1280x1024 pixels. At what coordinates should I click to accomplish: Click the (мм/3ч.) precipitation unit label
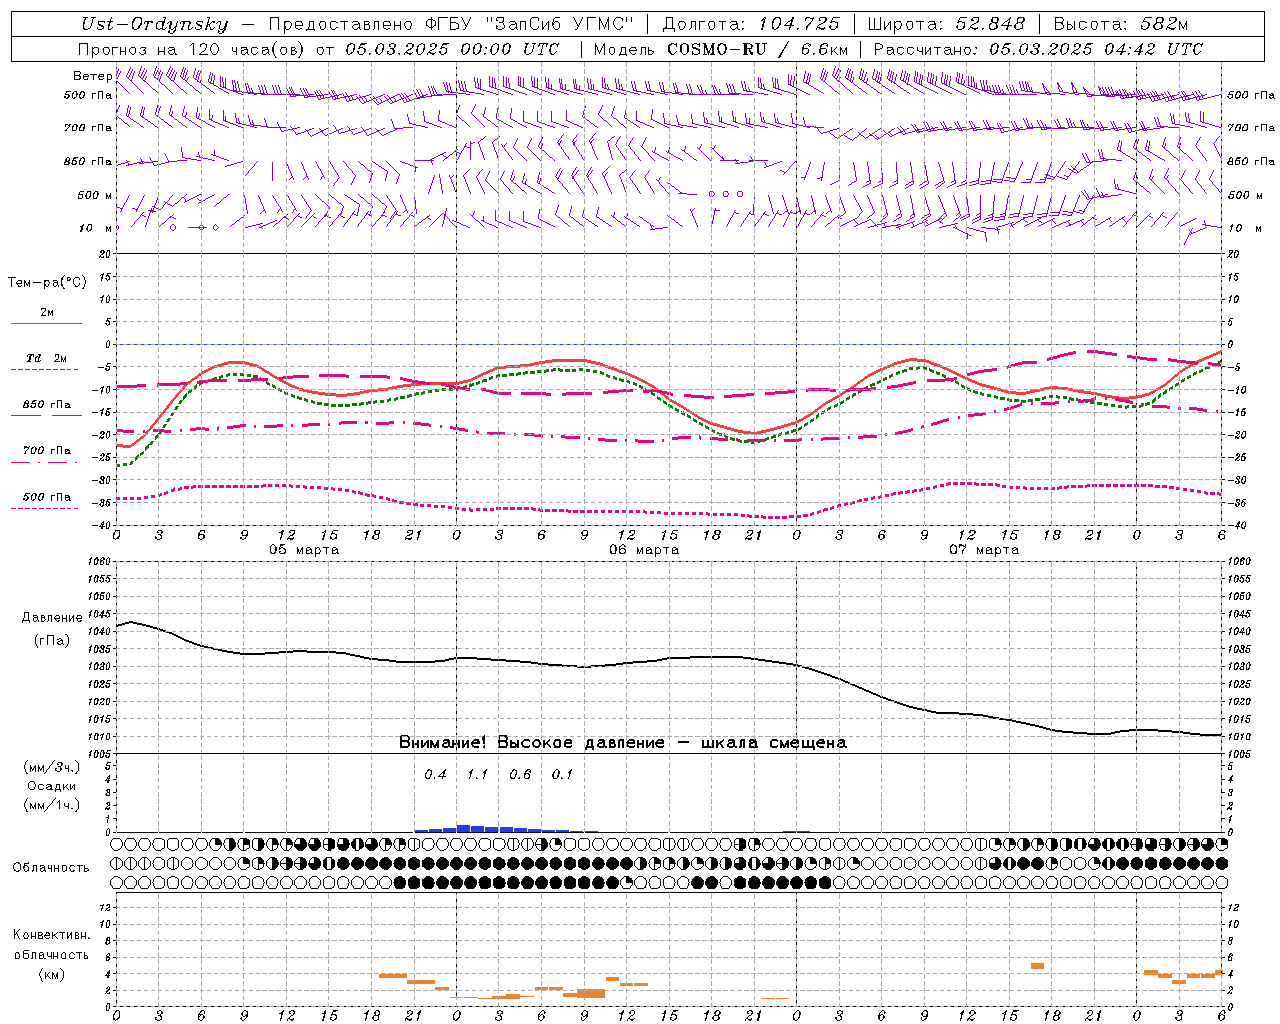tap(52, 767)
